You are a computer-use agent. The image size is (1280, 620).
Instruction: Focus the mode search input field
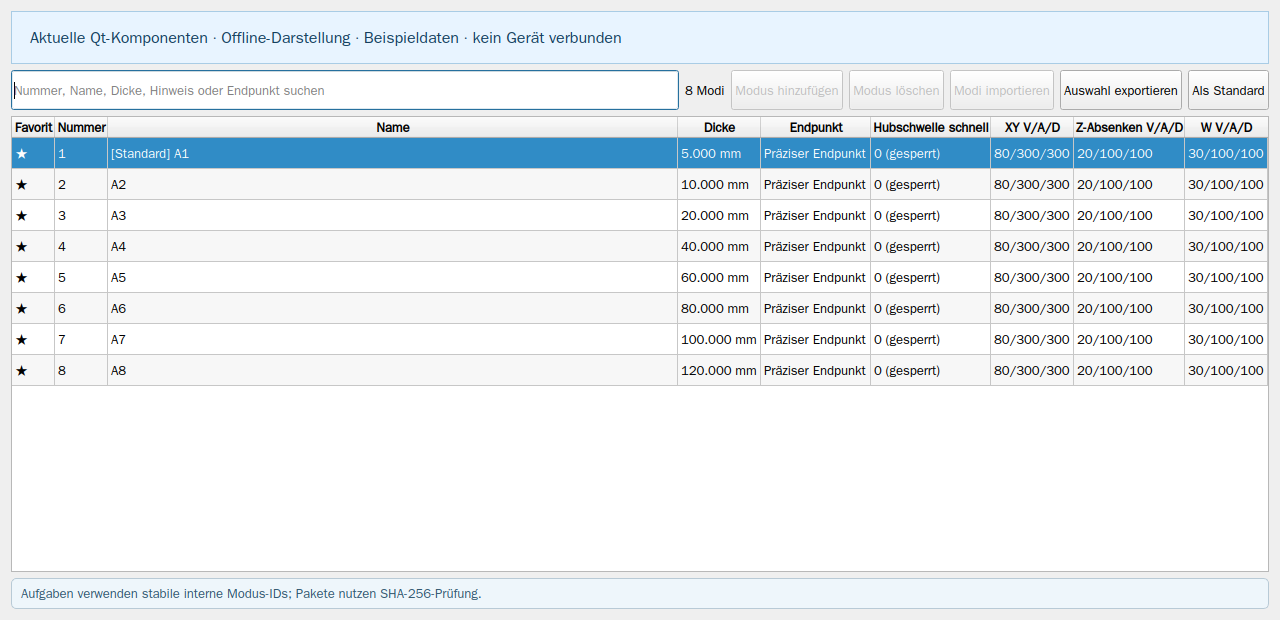click(x=345, y=90)
